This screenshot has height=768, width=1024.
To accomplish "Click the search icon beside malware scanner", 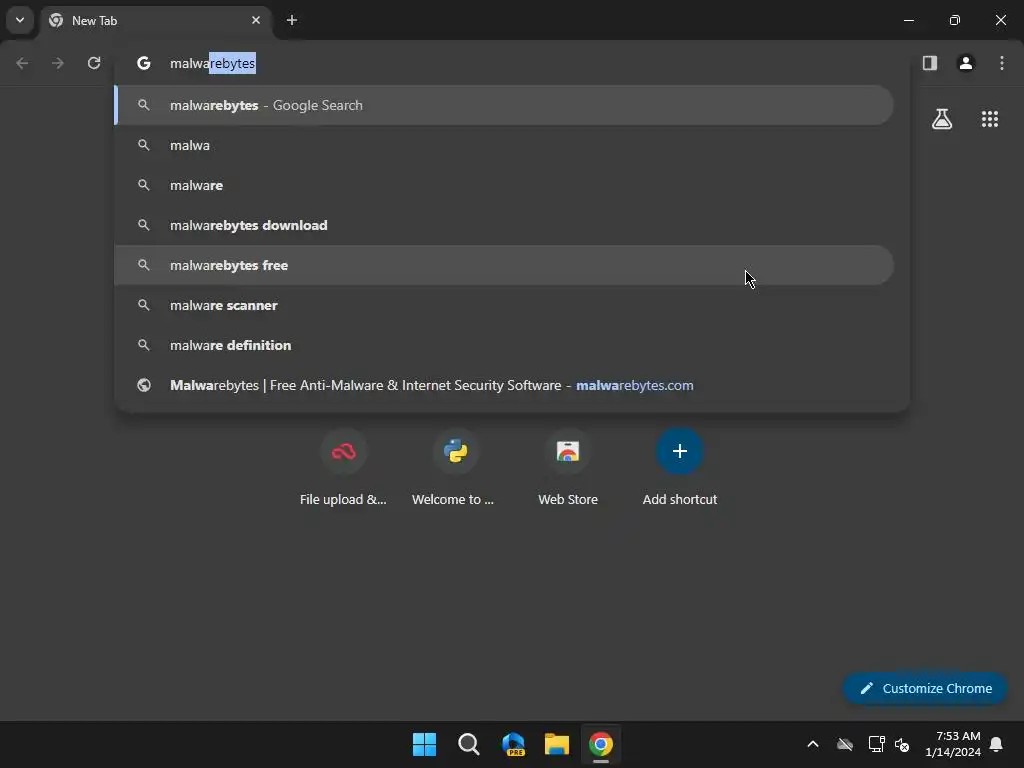I will click(x=144, y=305).
